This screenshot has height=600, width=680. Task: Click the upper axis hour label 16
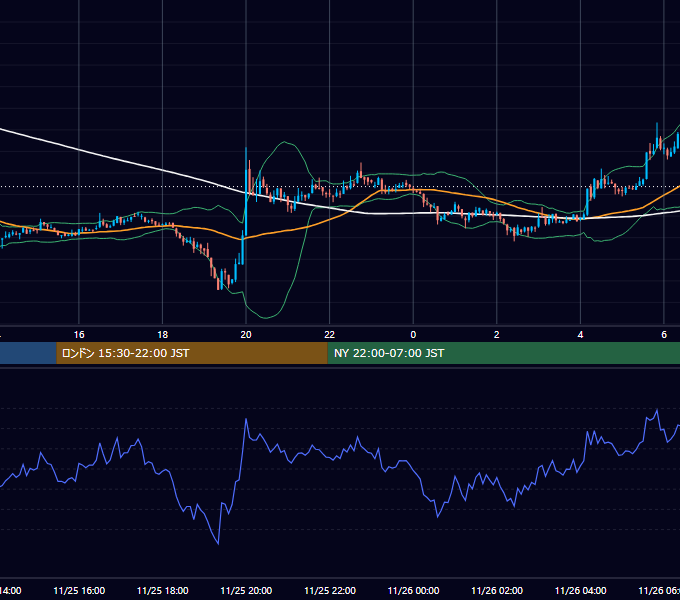79,335
